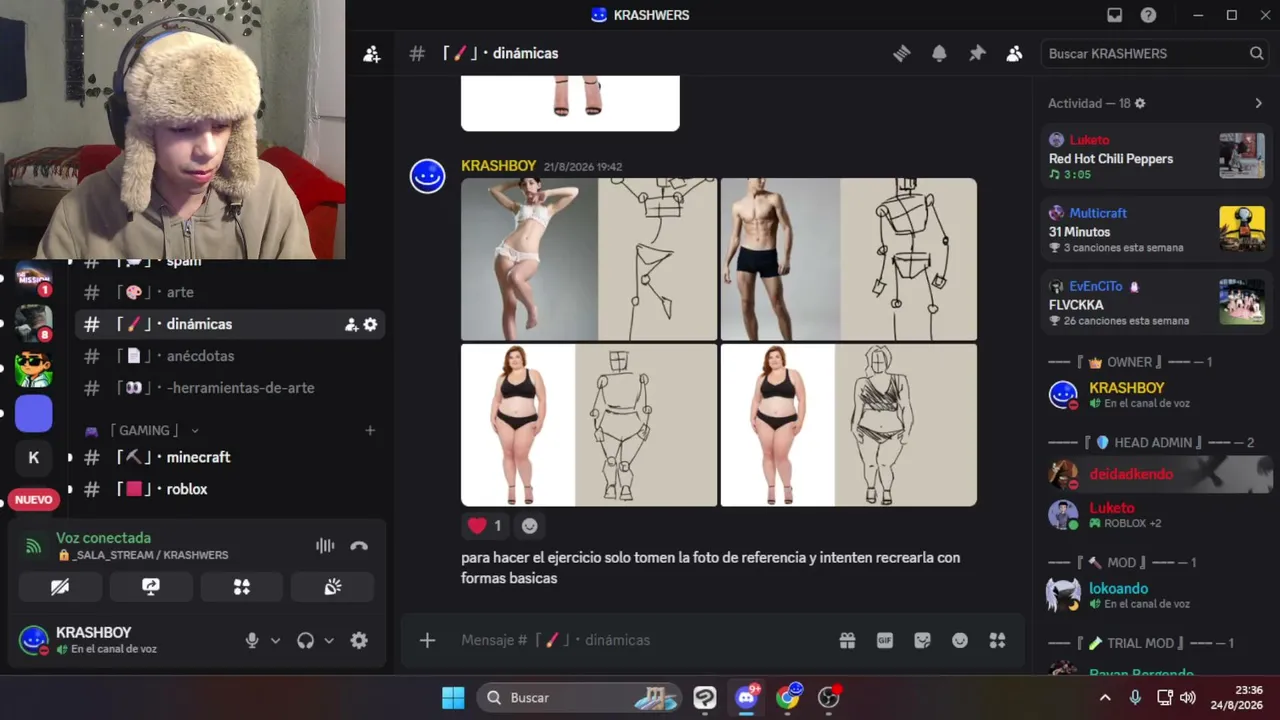1280x720 pixels.
Task: Open the threads icon in channel header
Action: click(902, 54)
